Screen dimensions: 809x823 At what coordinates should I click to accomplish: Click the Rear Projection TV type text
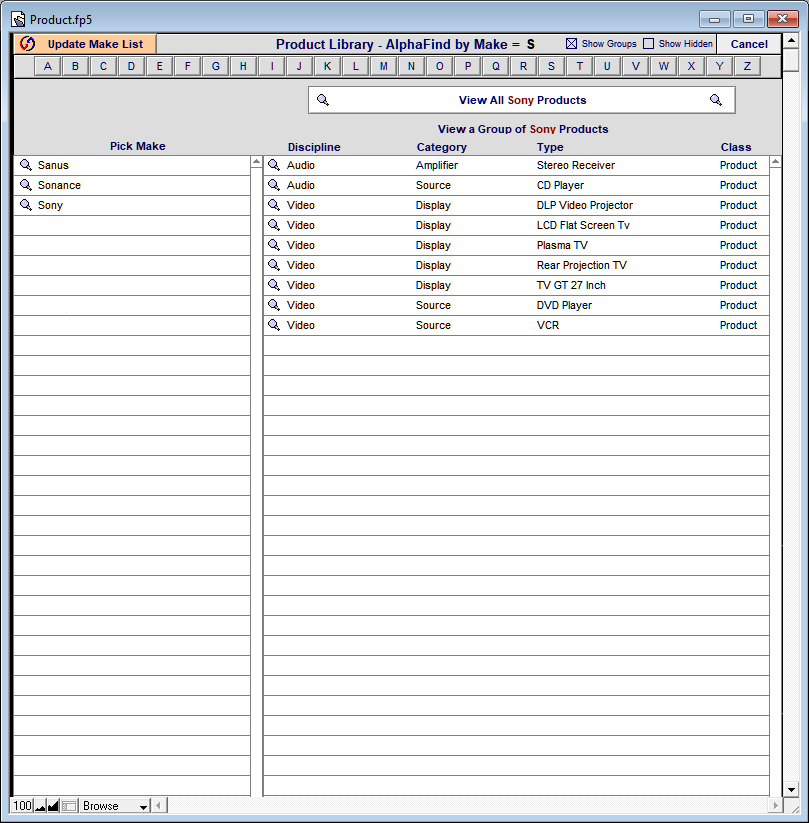[x=581, y=265]
